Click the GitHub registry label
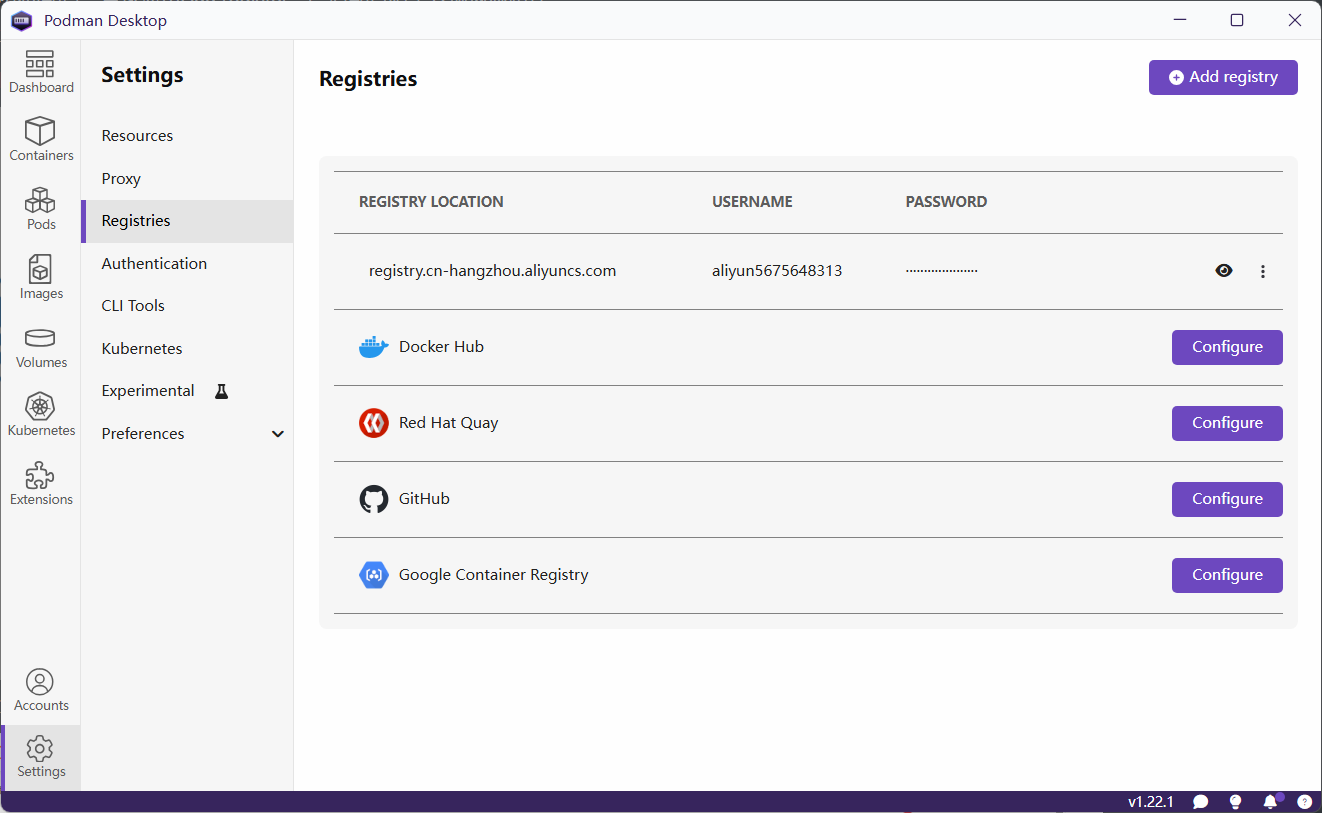 pyautogui.click(x=424, y=499)
